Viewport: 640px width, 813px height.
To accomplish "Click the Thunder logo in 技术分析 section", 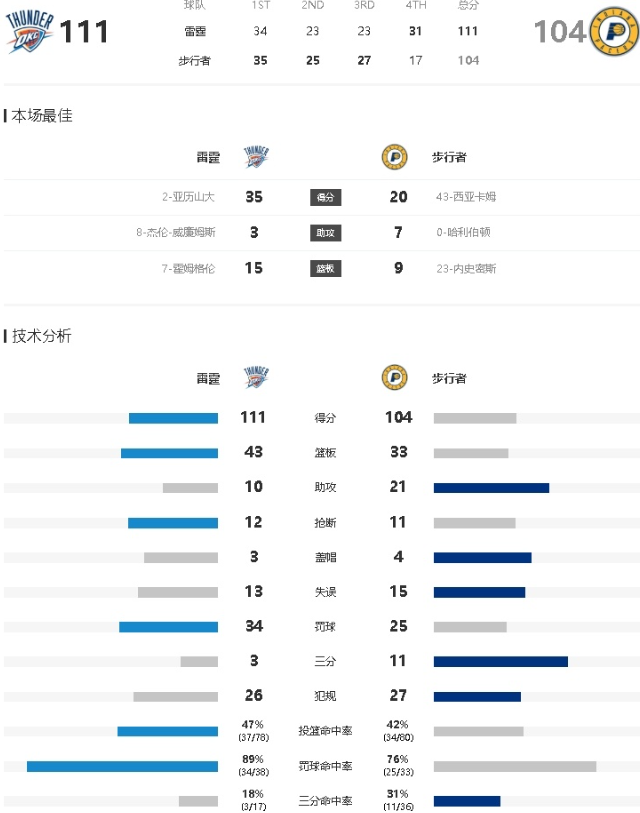I will (256, 377).
